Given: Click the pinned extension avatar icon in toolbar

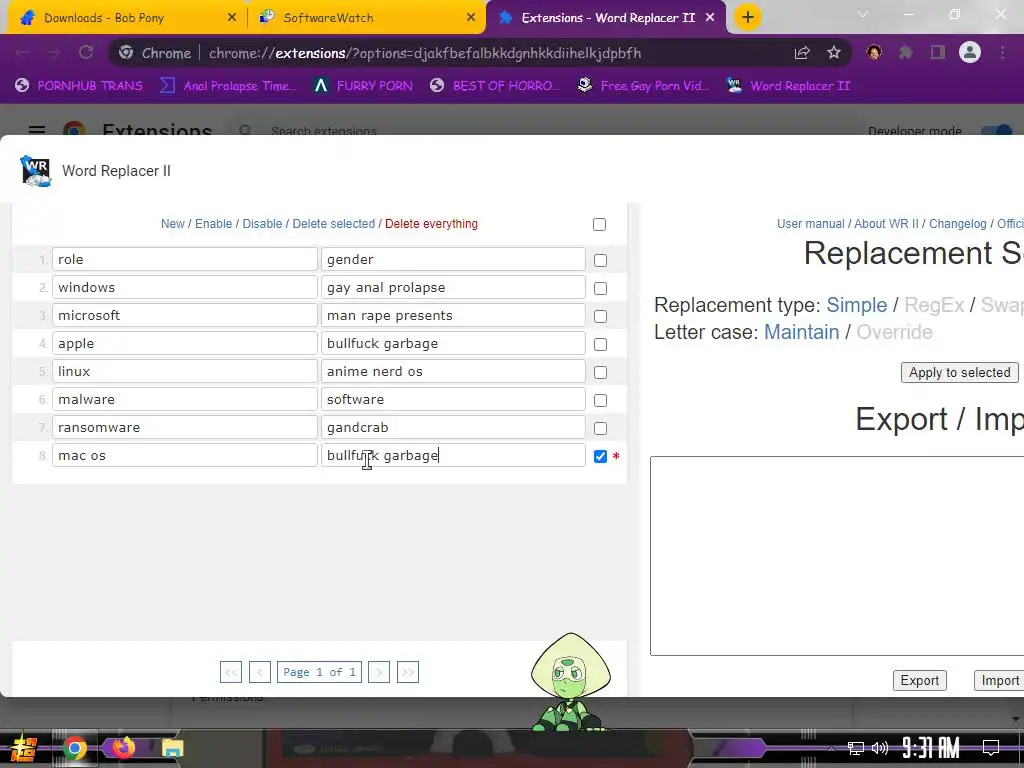Looking at the screenshot, I should pos(874,52).
